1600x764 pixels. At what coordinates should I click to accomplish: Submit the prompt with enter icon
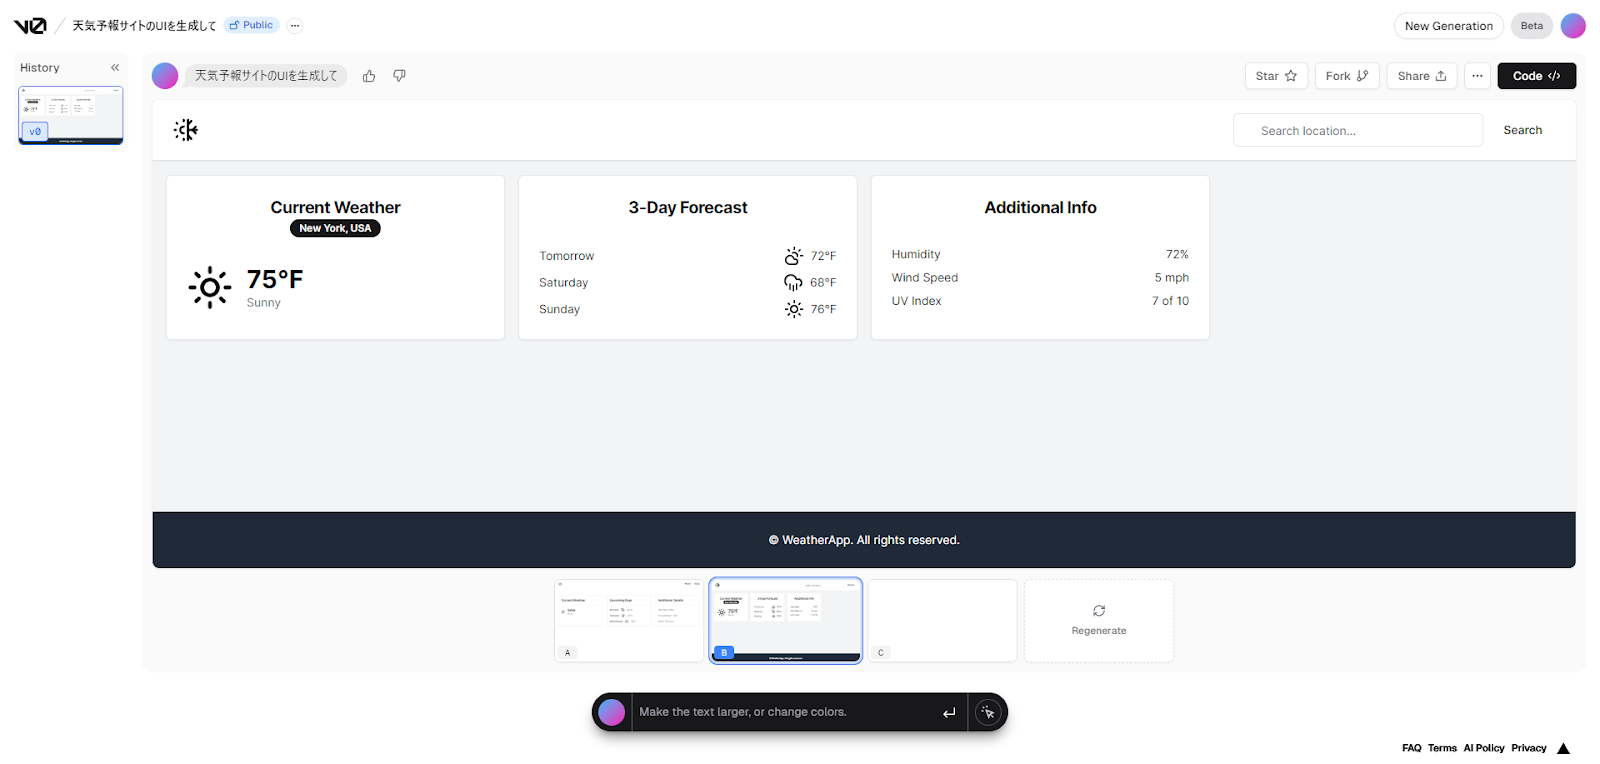pos(949,712)
